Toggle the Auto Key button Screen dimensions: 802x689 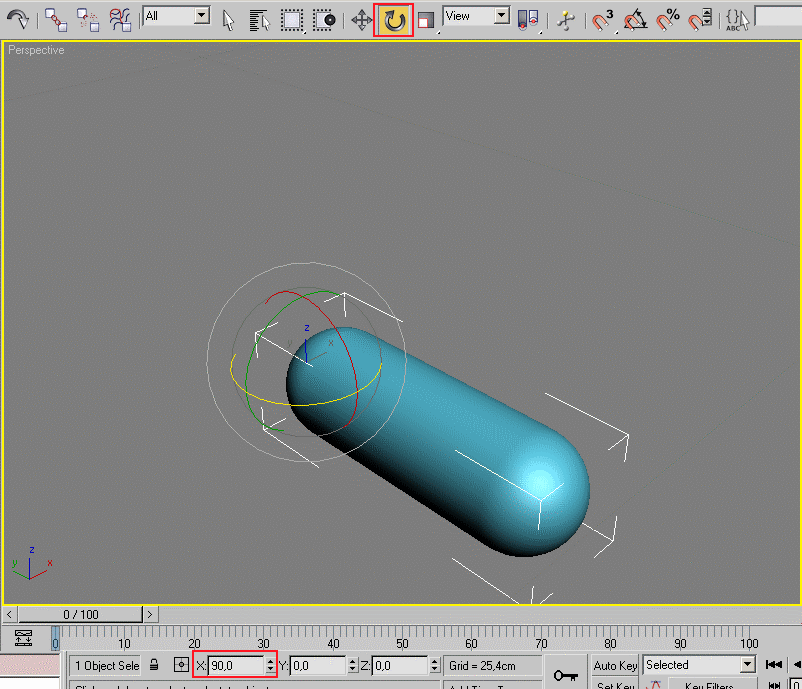pyautogui.click(x=615, y=665)
